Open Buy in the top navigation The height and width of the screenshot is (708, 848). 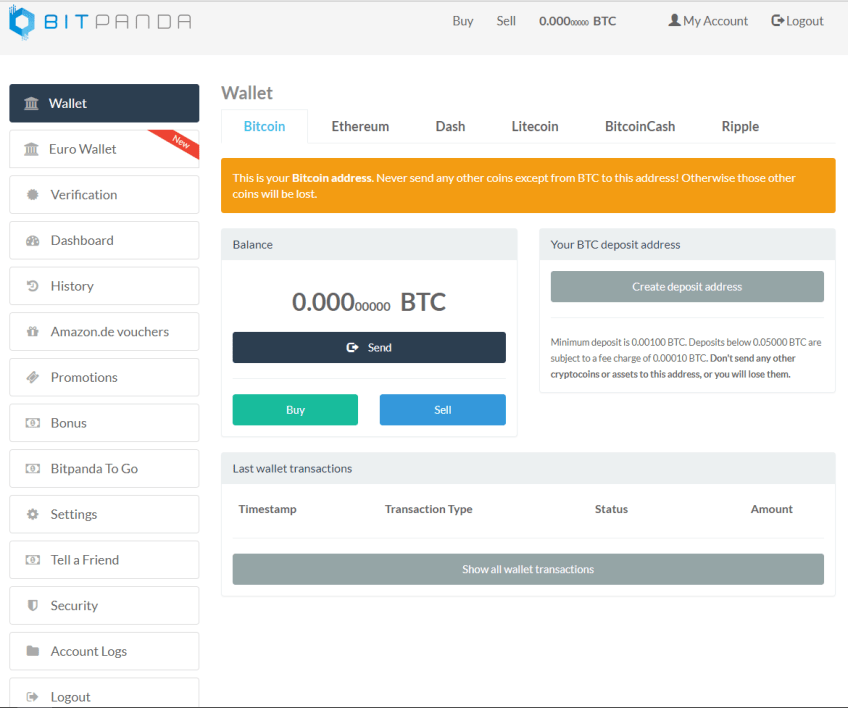click(463, 21)
